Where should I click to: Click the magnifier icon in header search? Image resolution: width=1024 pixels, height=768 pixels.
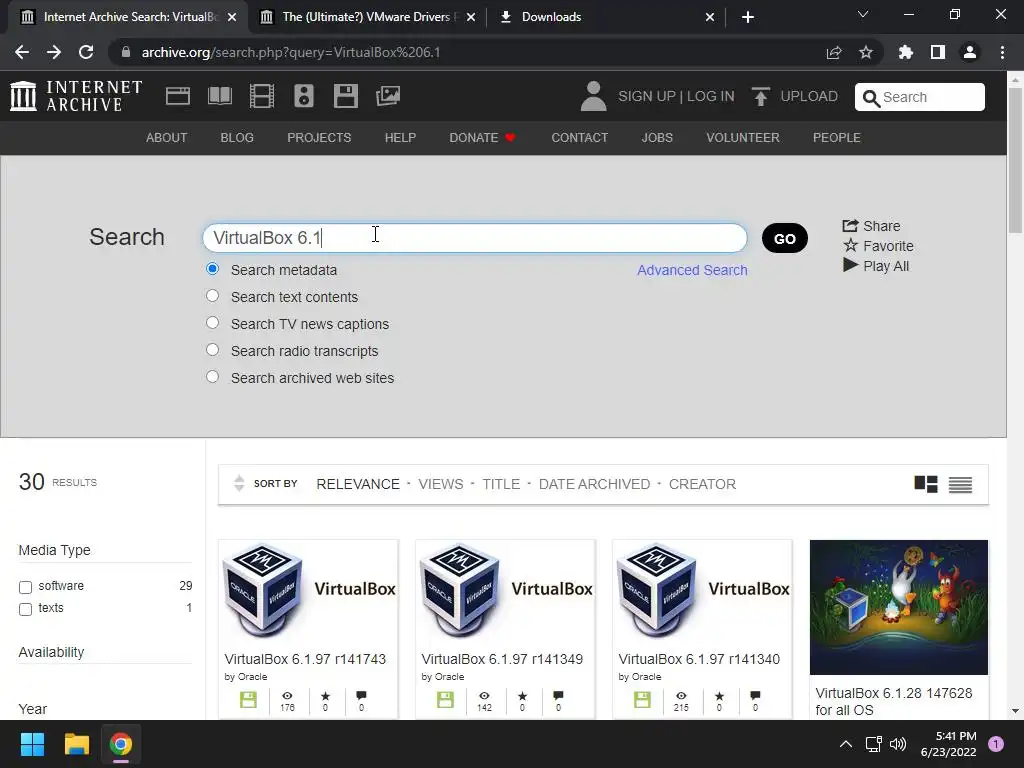pos(871,98)
